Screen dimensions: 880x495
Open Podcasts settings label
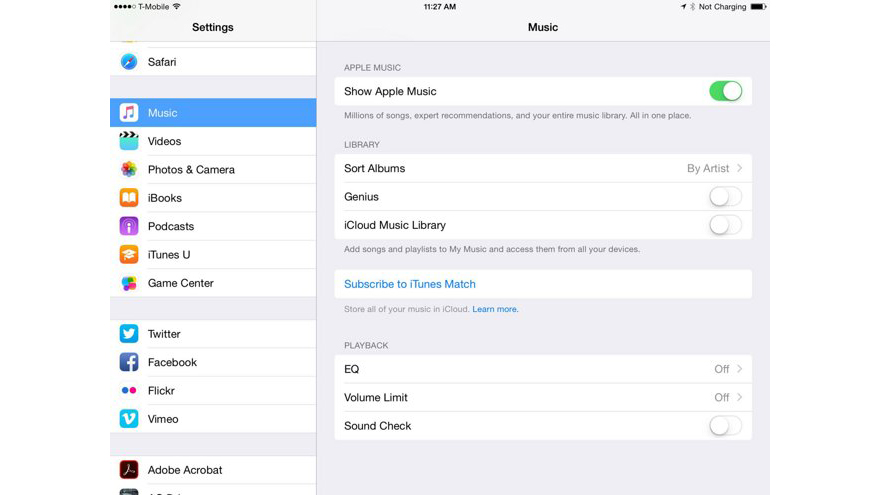pyautogui.click(x=171, y=226)
